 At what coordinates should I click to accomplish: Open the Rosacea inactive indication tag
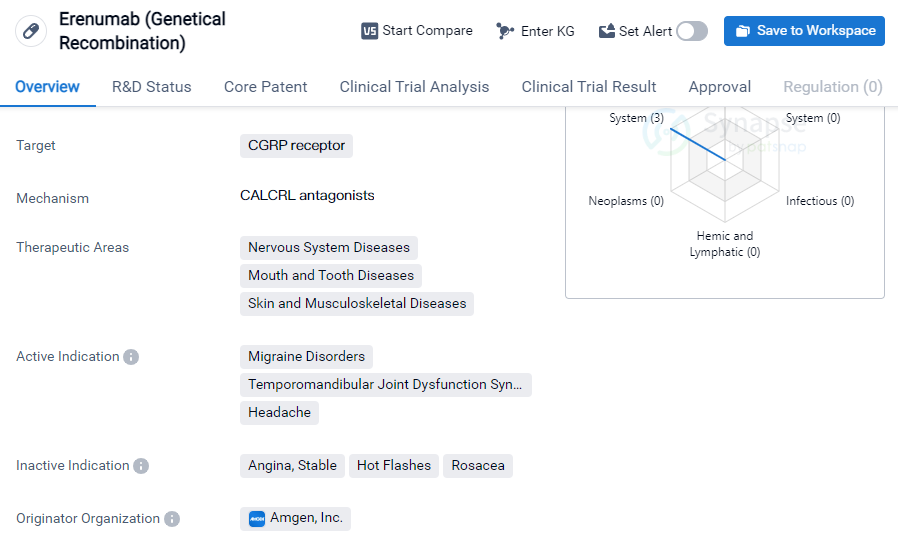[477, 466]
